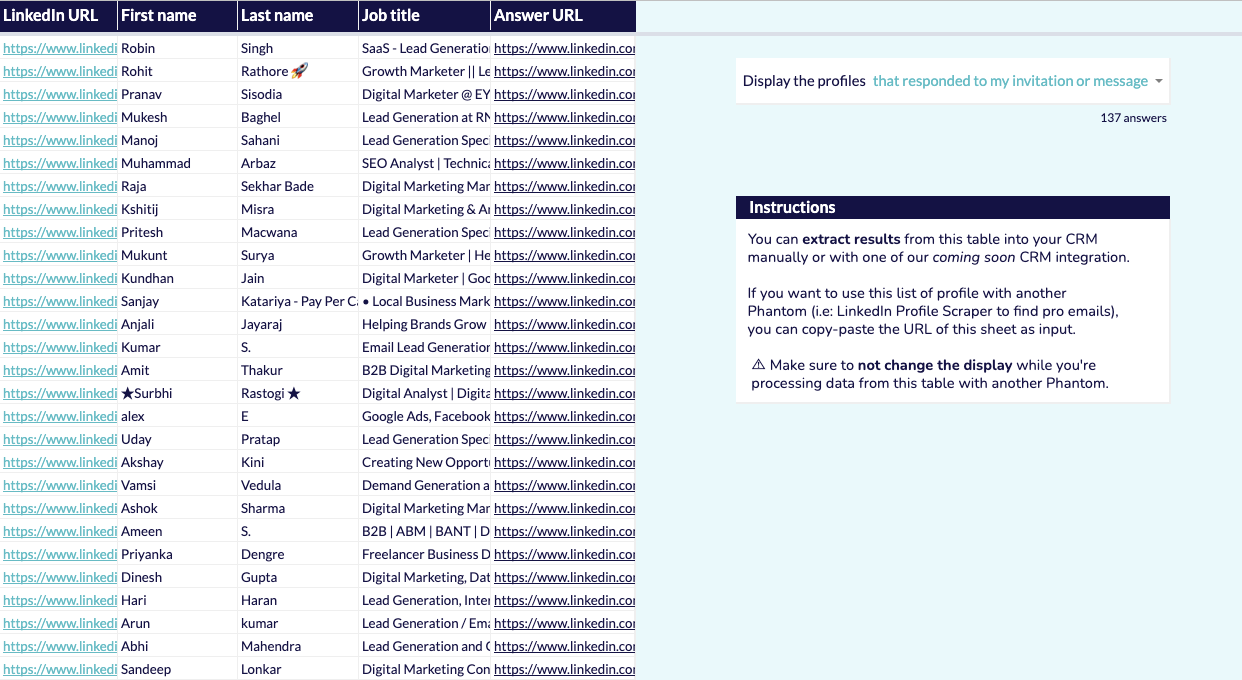Open Dinesh Gupta's LinkedIn URL link
1242x680 pixels.
[x=60, y=577]
